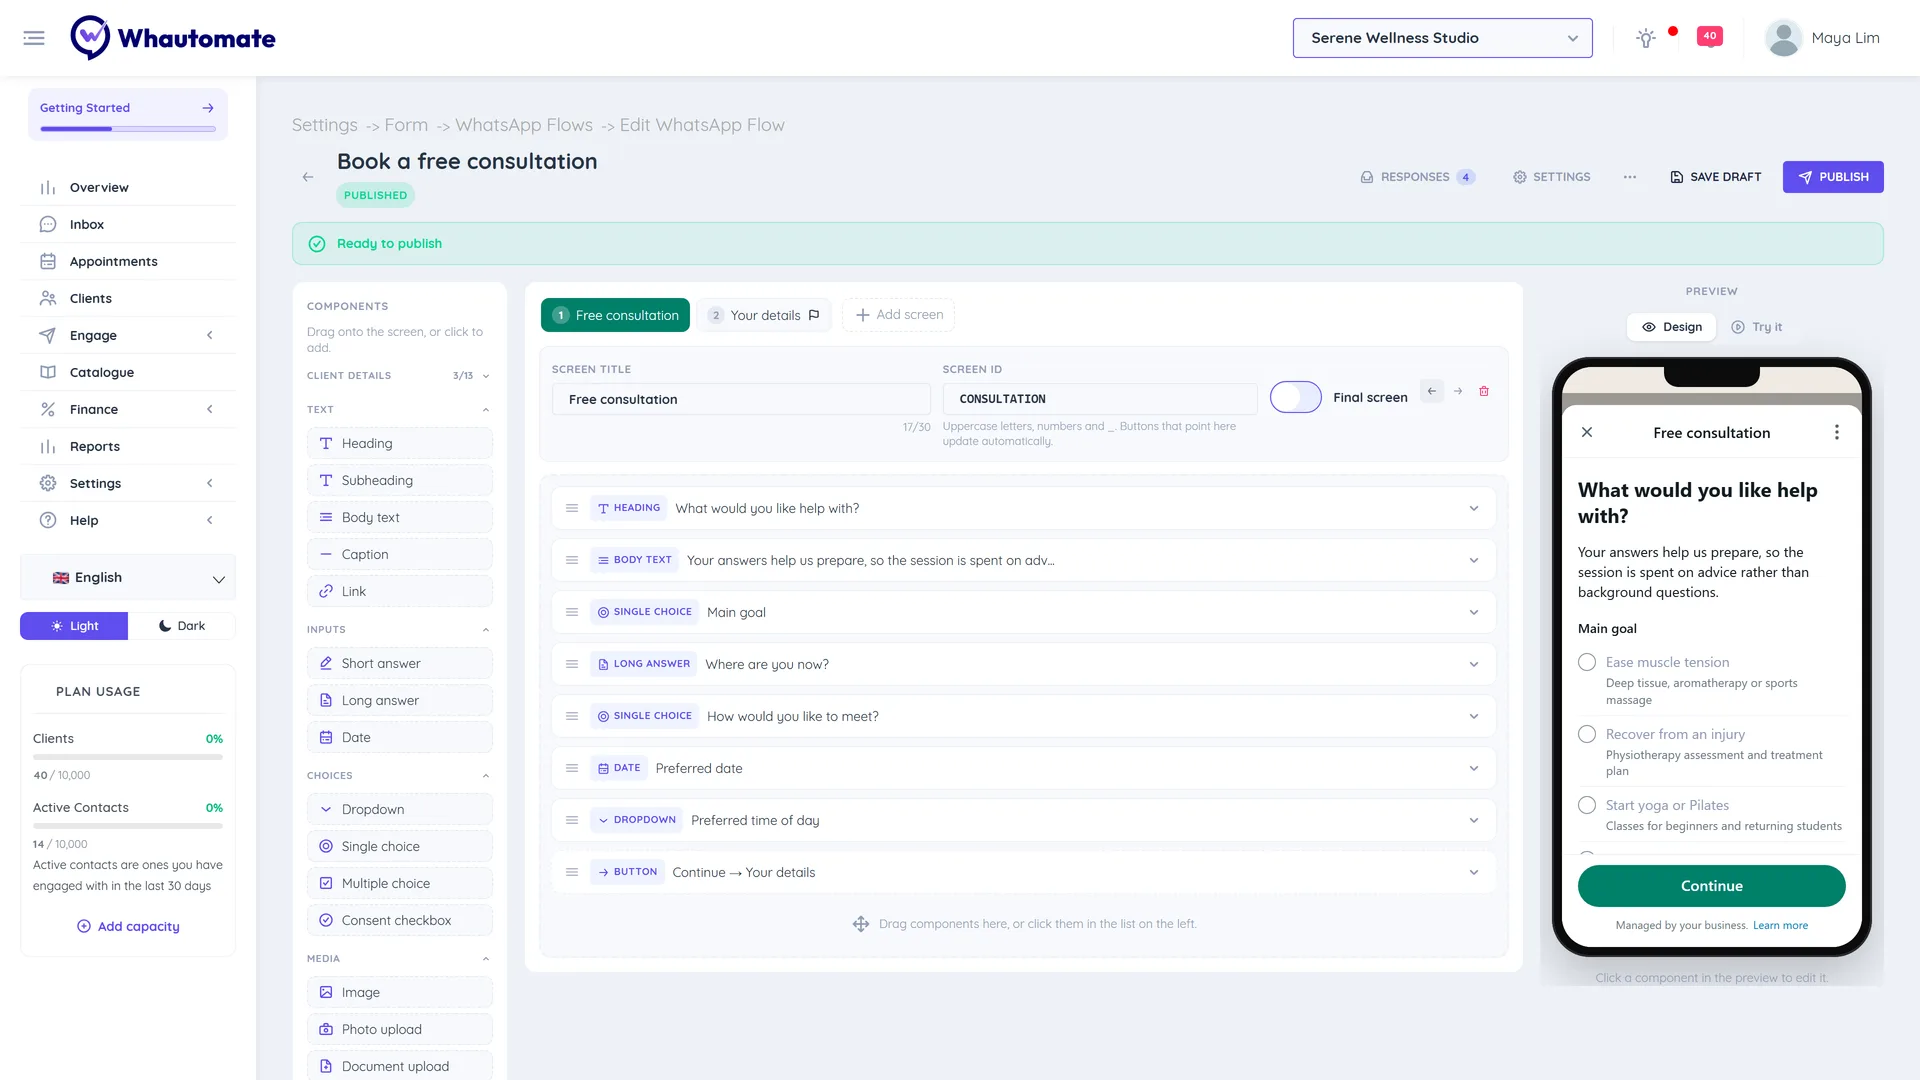Open the hamburger navigation menu
The height and width of the screenshot is (1080, 1920).
click(x=34, y=38)
